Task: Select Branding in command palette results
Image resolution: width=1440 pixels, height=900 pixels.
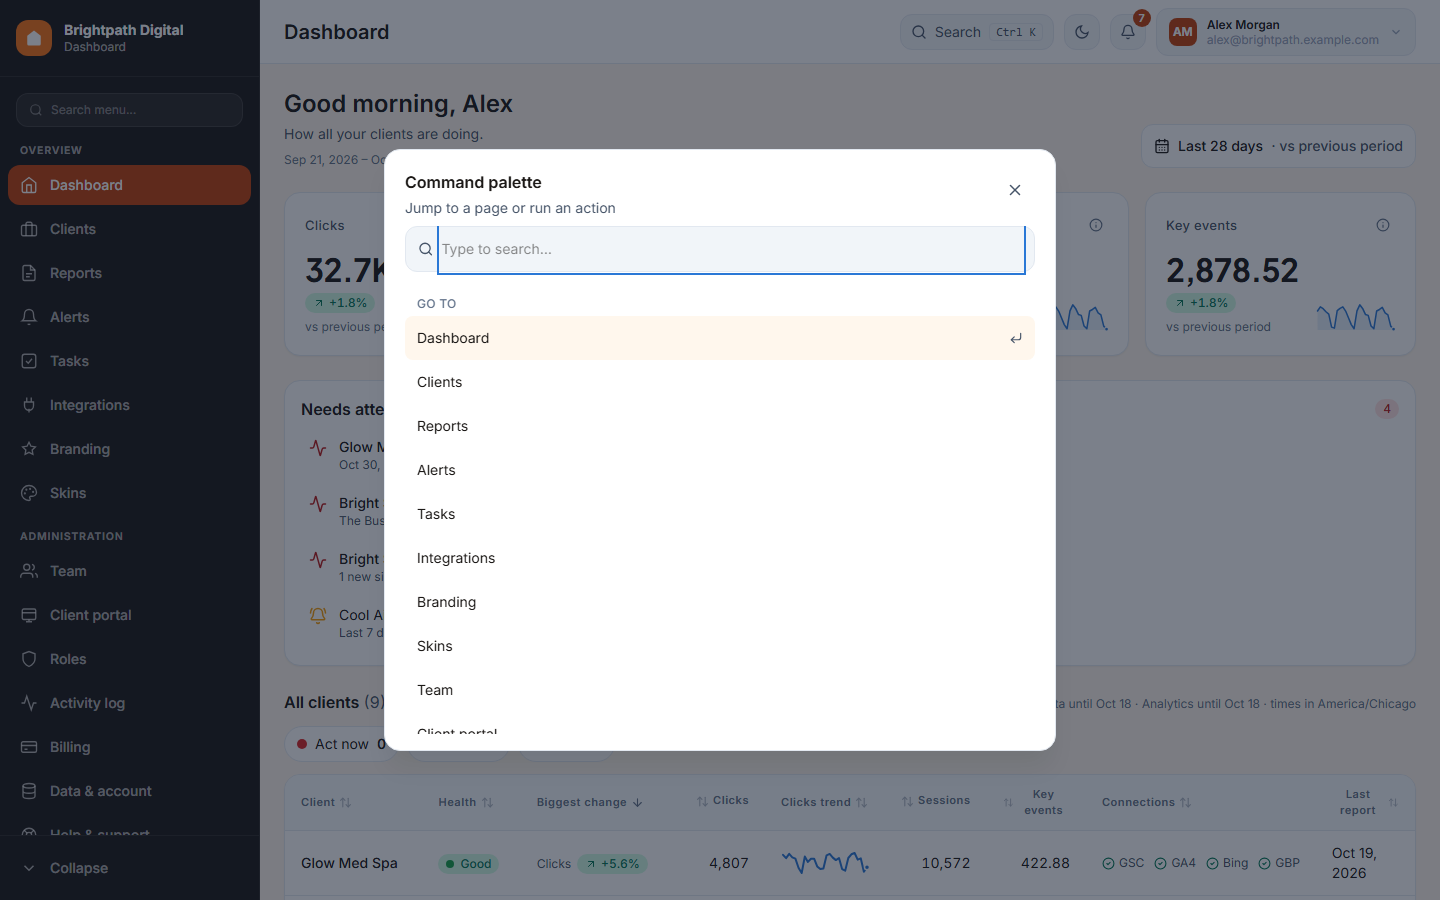Action: [720, 602]
